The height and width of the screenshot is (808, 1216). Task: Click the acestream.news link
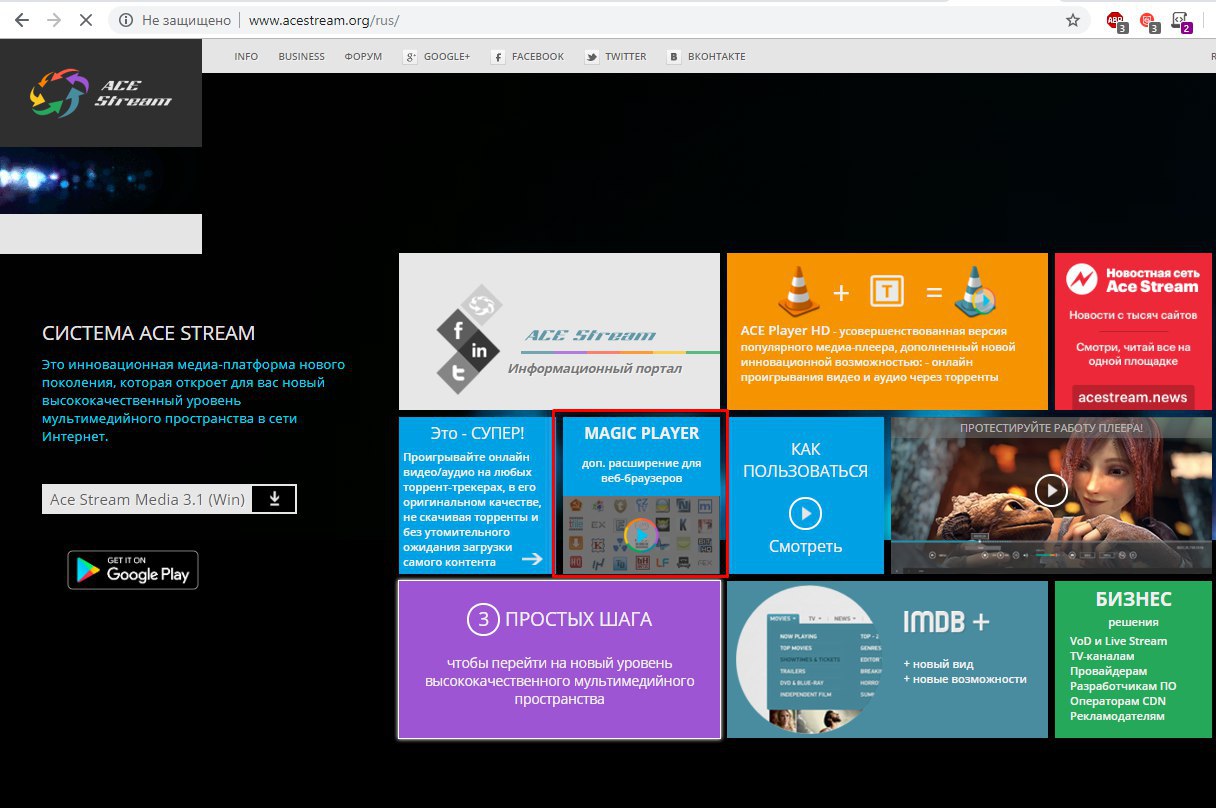point(1133,397)
